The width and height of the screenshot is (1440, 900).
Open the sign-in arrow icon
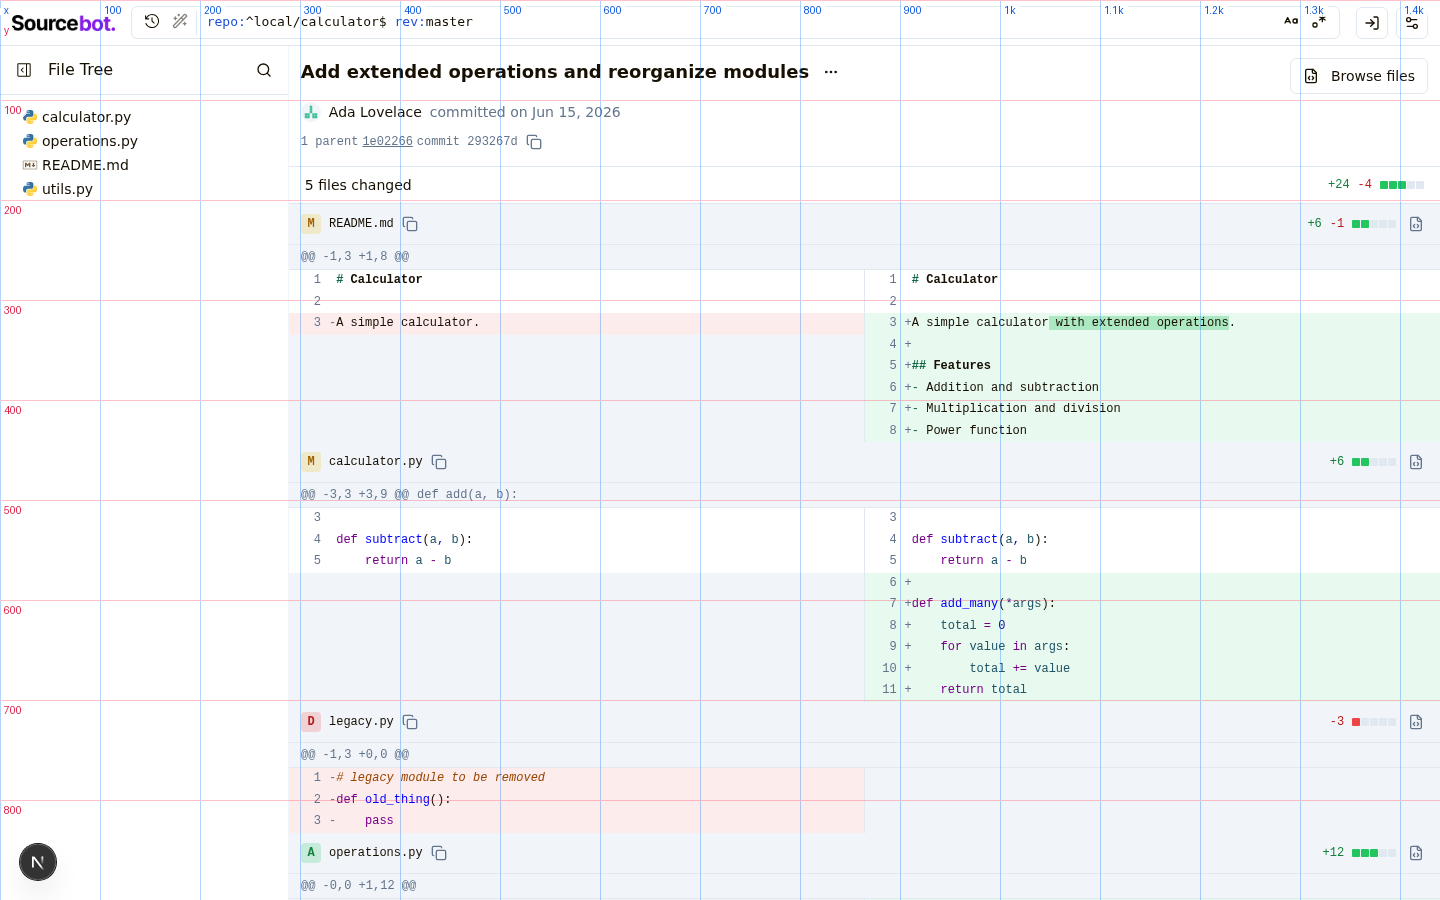tap(1372, 22)
